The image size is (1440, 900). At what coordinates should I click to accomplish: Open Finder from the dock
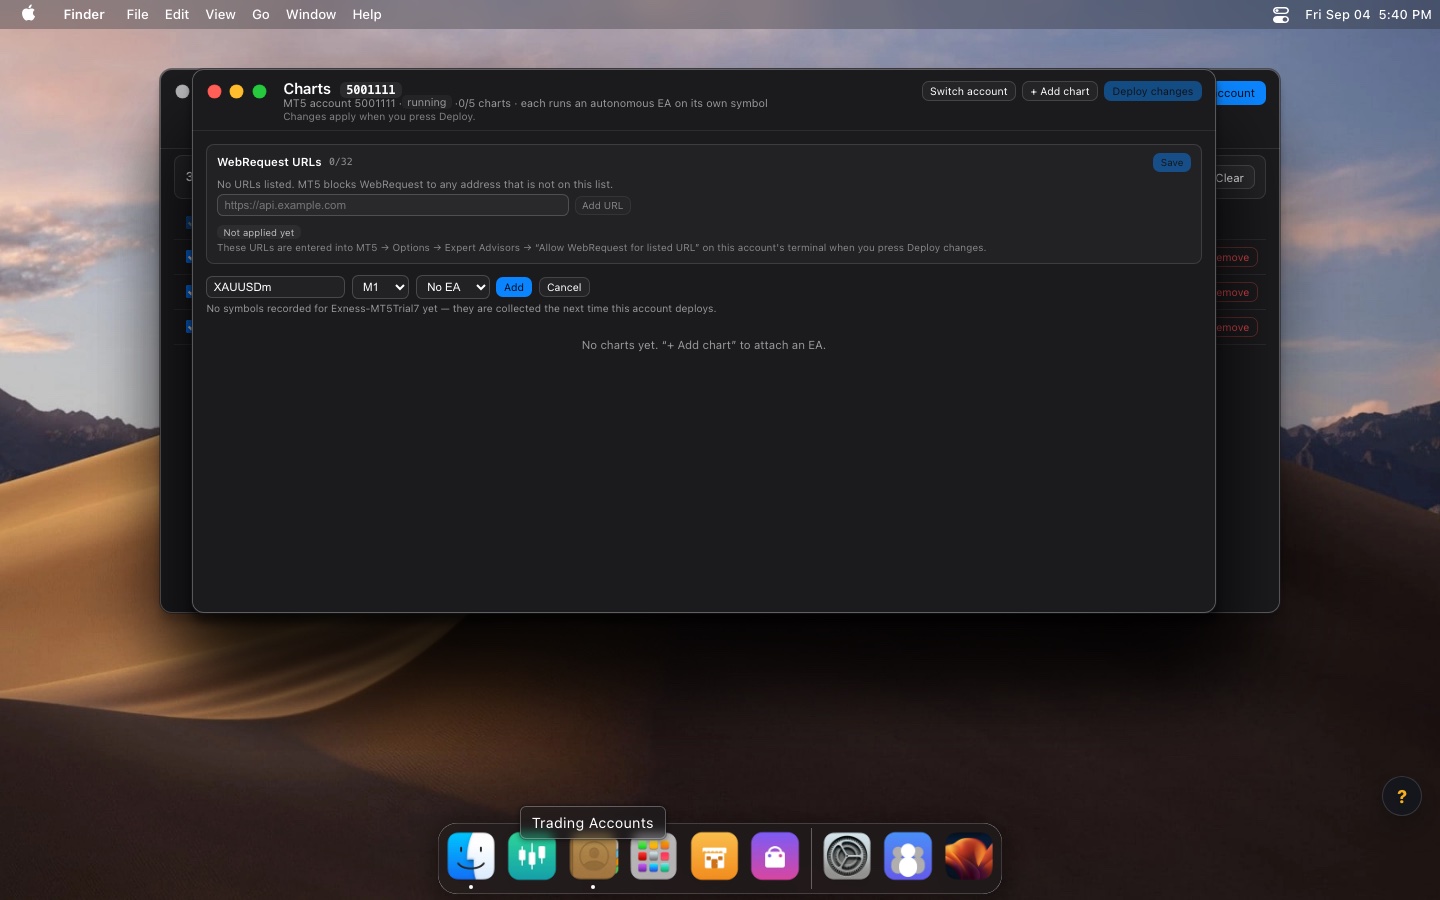471,856
